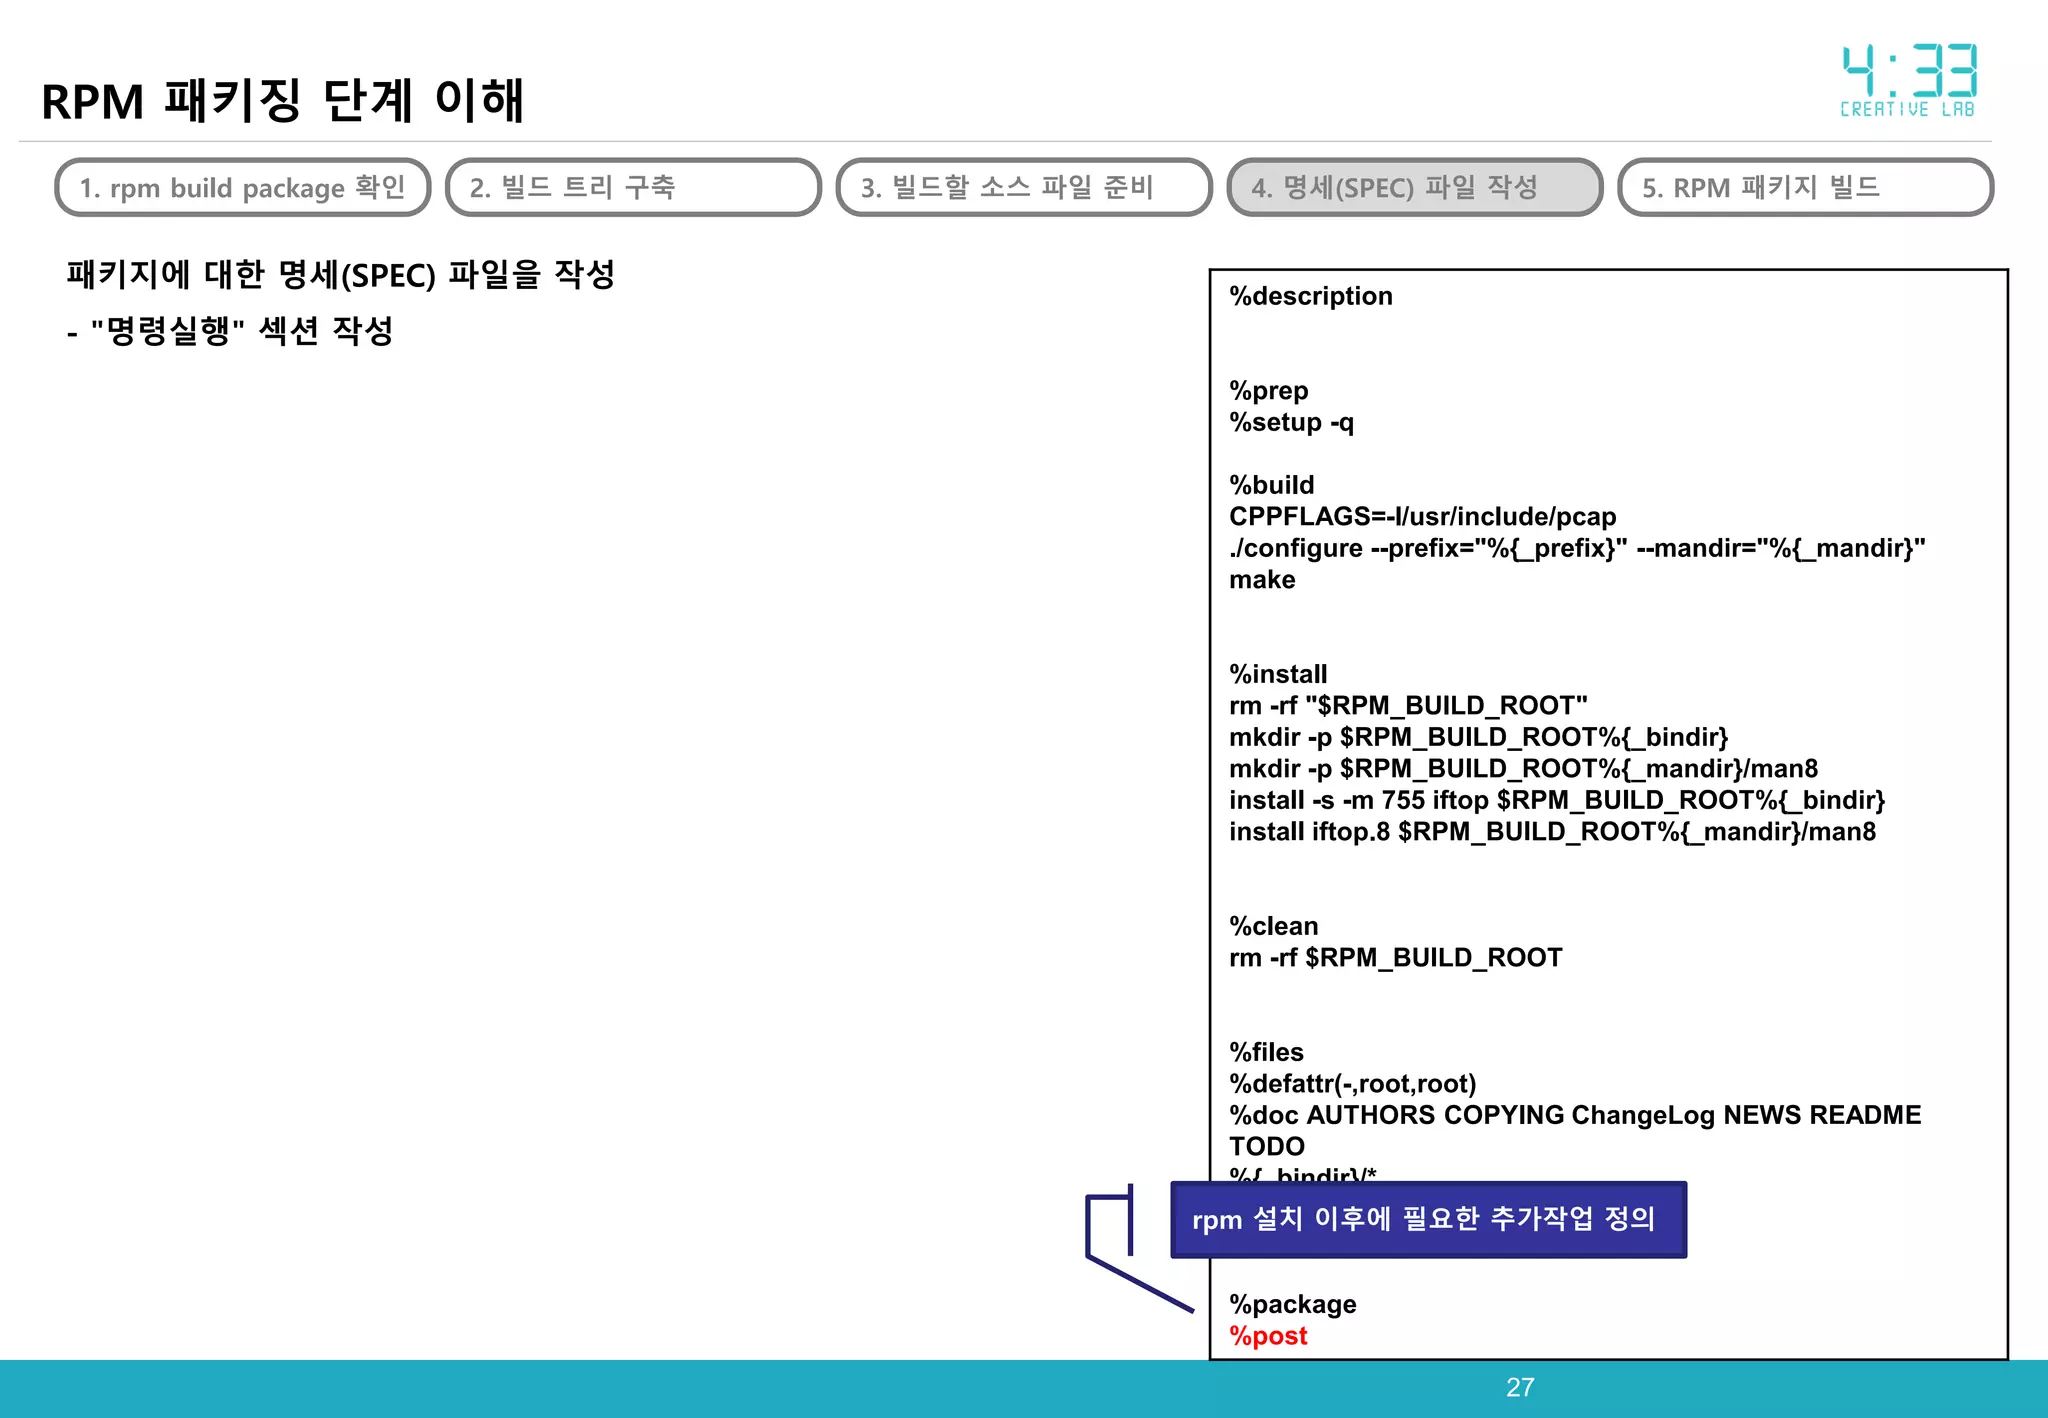Click the ./configure --prefix line
The image size is (2048, 1418).
point(1578,548)
